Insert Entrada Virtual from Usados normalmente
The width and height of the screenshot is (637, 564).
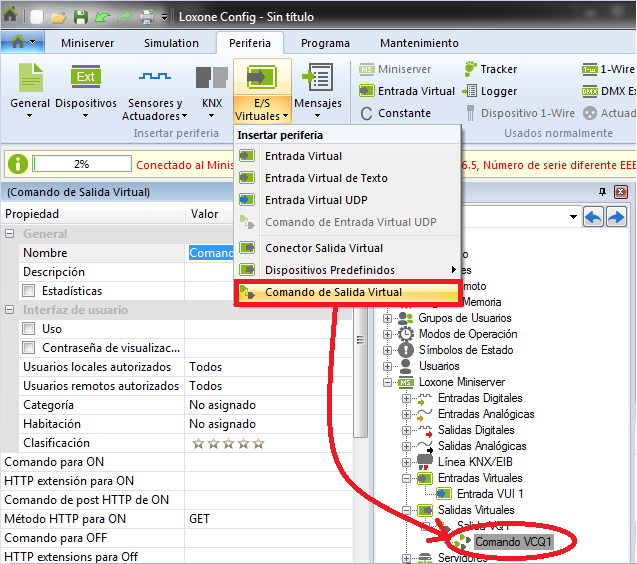click(x=407, y=91)
